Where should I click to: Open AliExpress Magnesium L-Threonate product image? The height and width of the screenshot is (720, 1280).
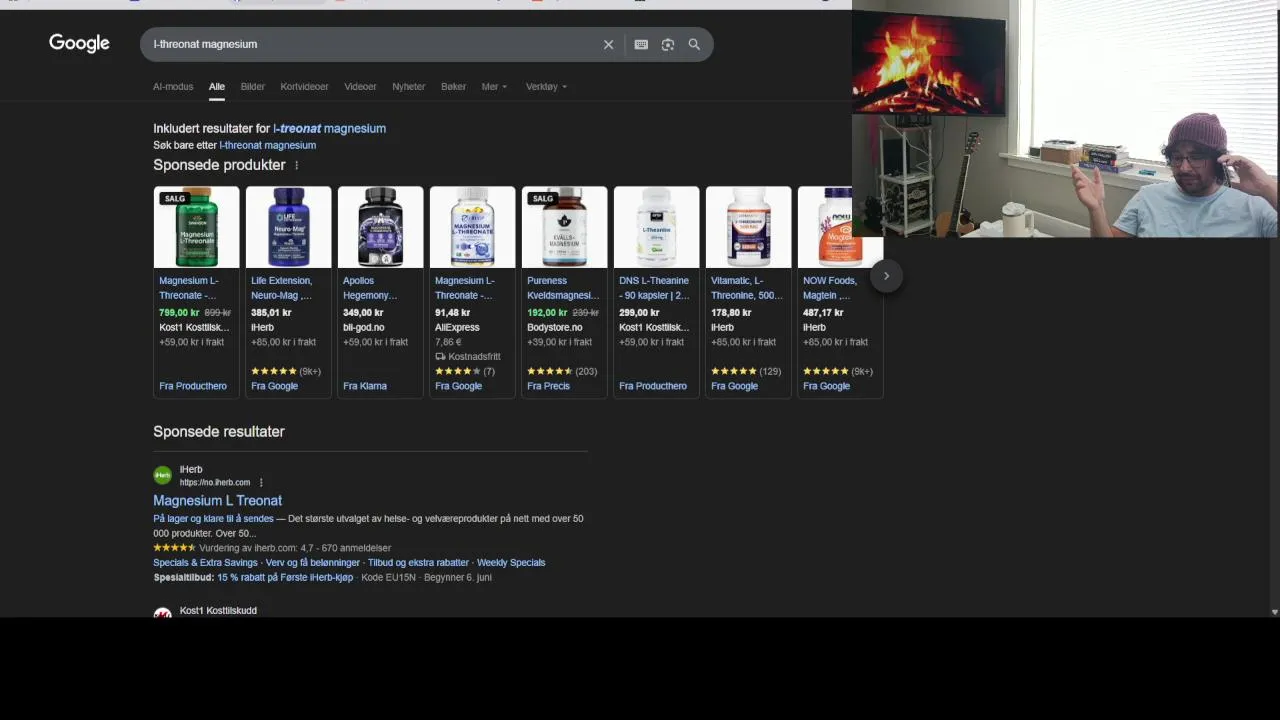coord(472,227)
